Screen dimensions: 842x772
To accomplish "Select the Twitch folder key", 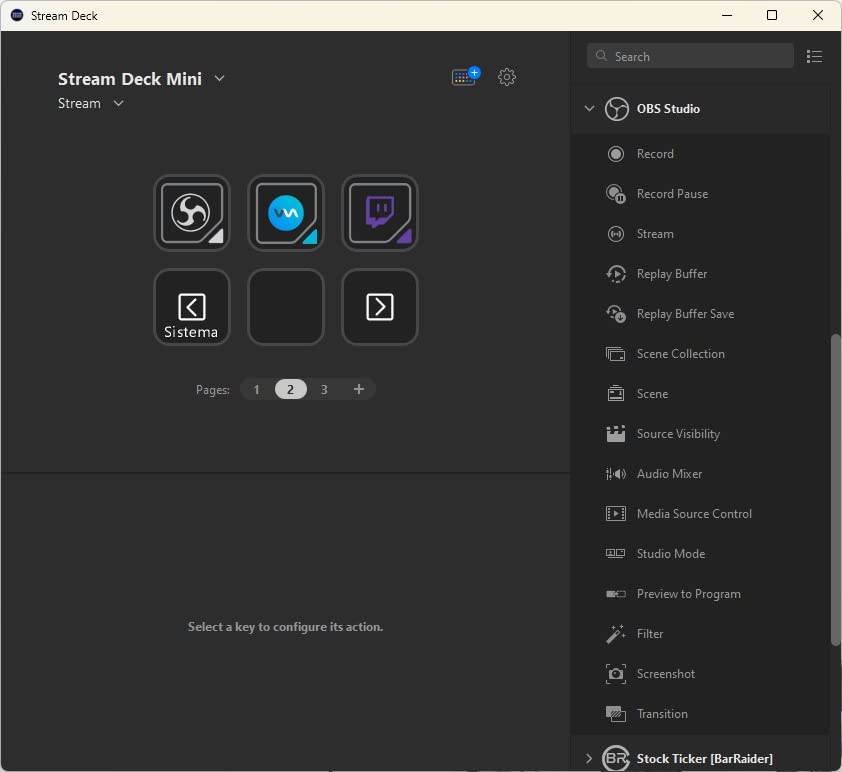I will coord(380,213).
